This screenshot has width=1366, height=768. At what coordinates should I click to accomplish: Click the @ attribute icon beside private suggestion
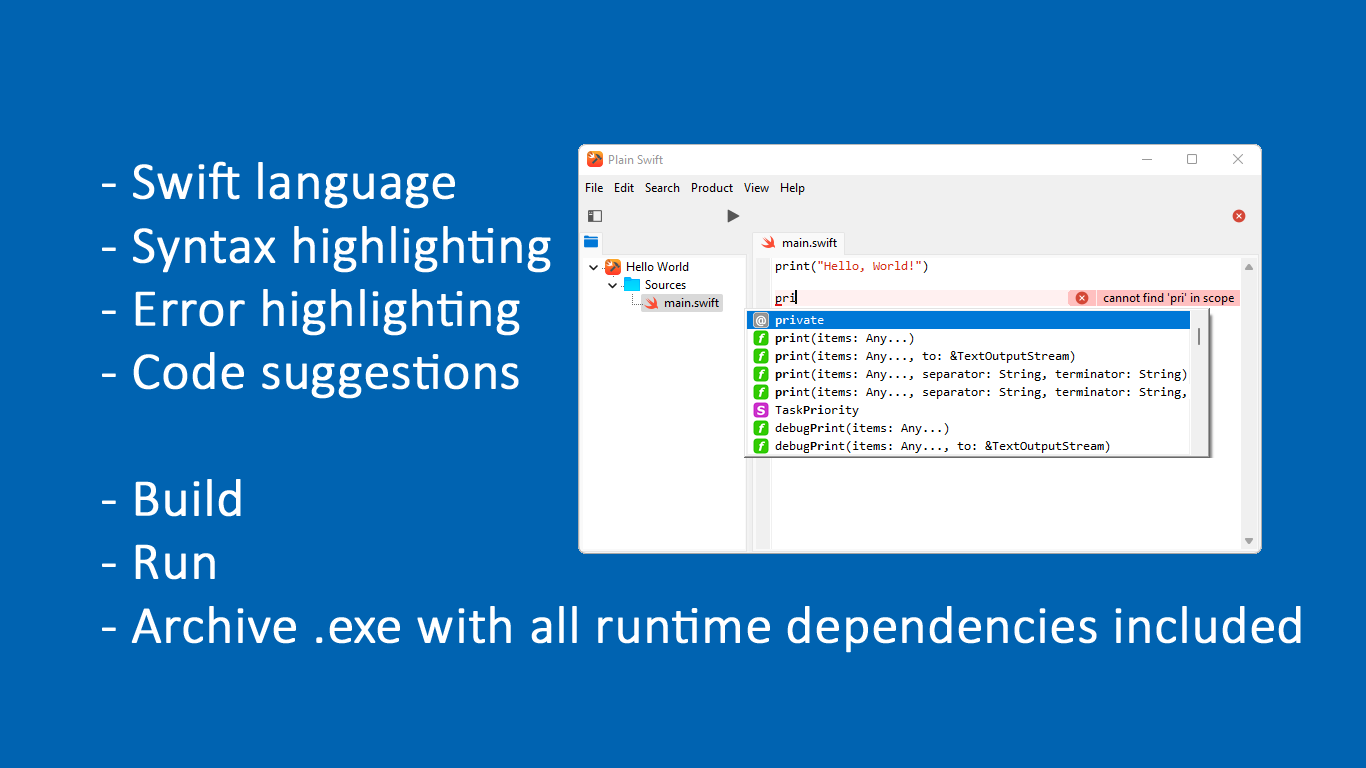(760, 319)
